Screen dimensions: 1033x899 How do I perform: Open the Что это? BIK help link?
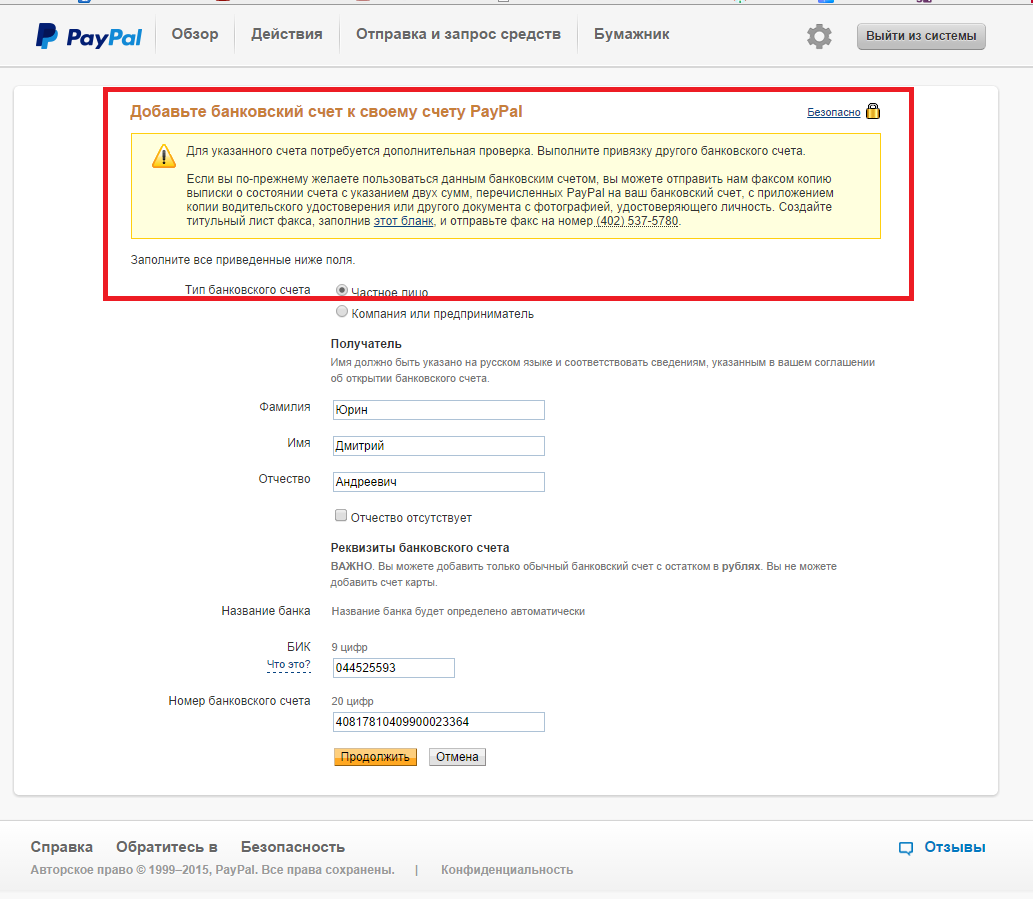click(x=288, y=665)
